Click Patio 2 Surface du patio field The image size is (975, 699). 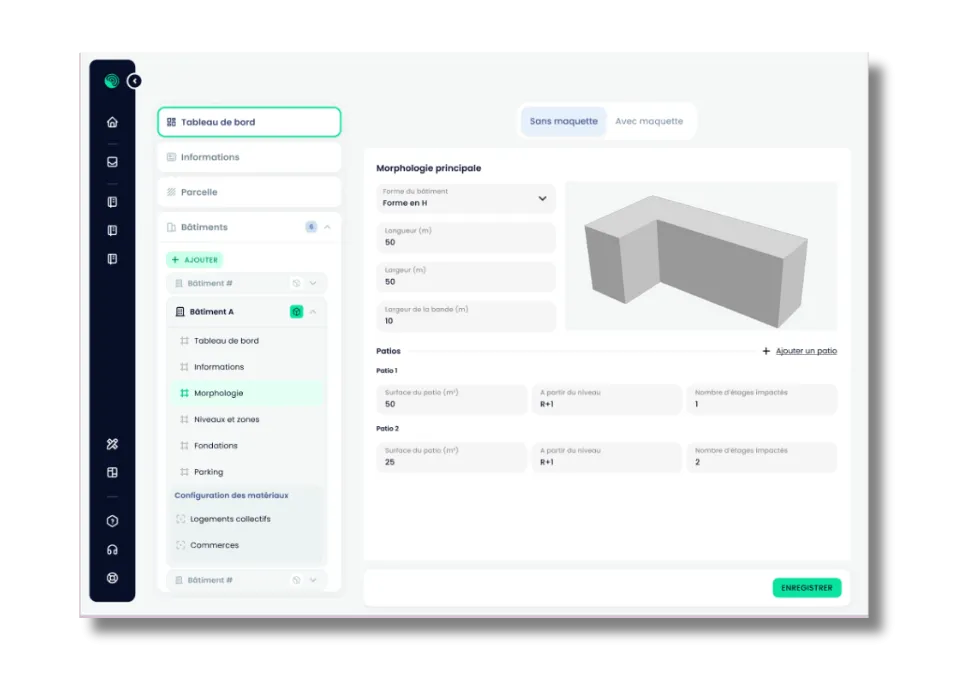(451, 456)
